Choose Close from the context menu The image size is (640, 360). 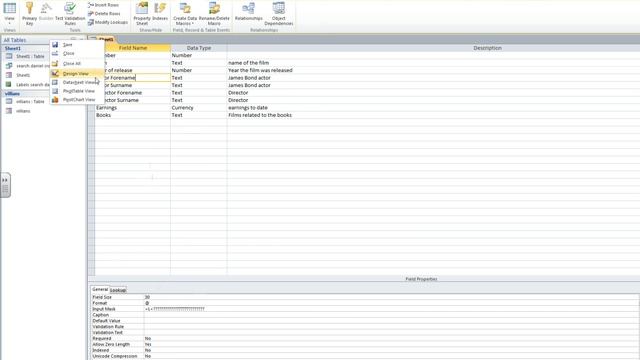pyautogui.click(x=69, y=53)
